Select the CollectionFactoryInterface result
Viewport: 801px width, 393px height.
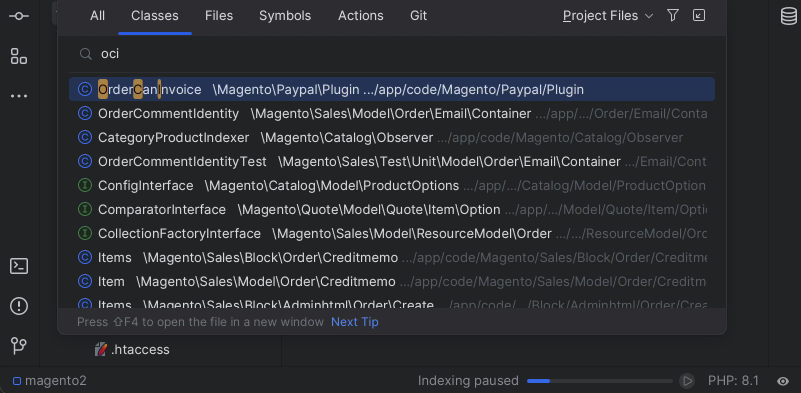pyautogui.click(x=392, y=234)
